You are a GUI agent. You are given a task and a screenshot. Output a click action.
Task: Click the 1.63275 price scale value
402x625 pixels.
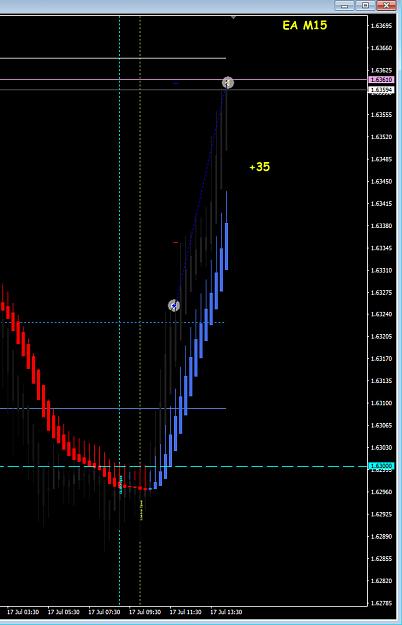(381, 293)
